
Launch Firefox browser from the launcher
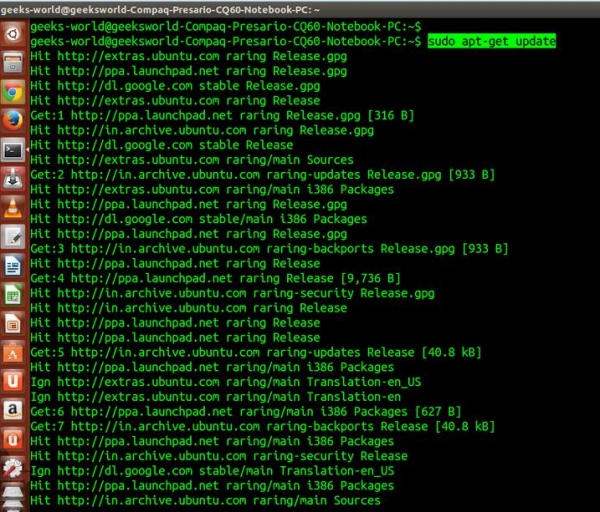13,121
